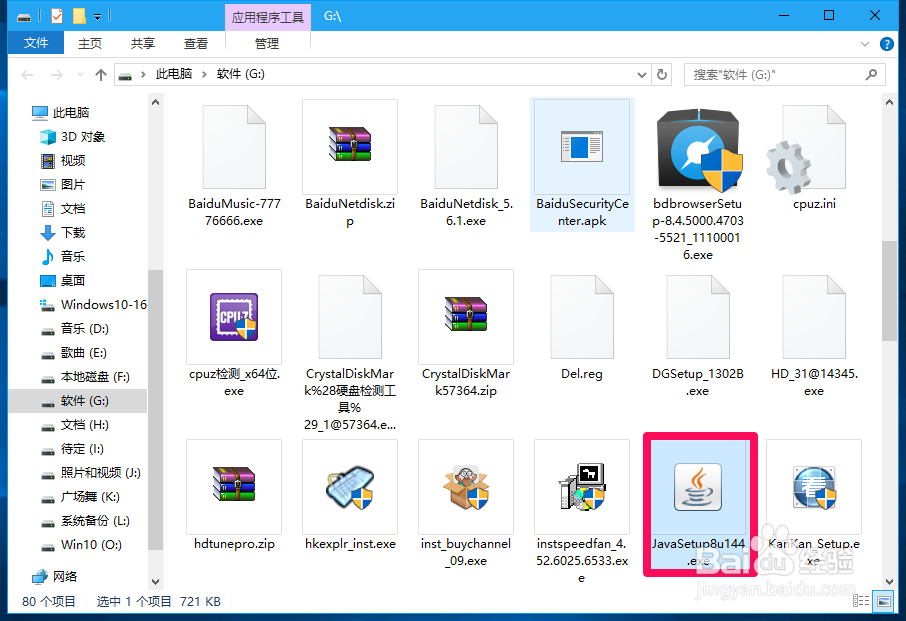Expand recent locations dropdown arrow
Image resolution: width=906 pixels, height=621 pixels.
[80, 75]
